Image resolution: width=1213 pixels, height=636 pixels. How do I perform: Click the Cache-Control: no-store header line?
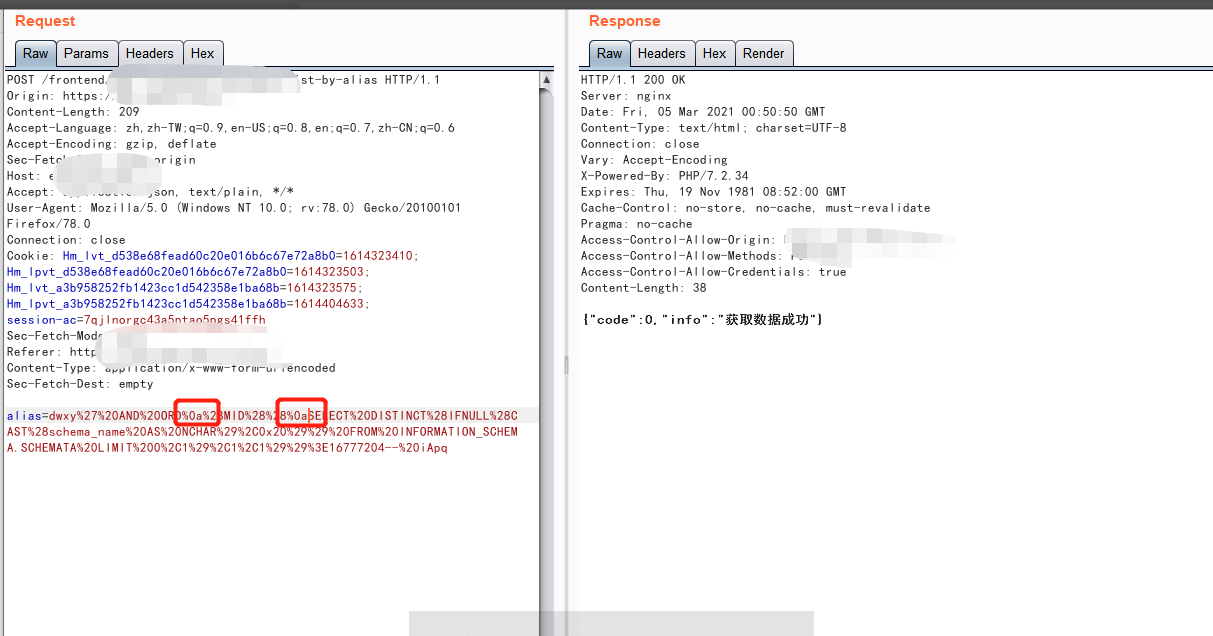tap(755, 208)
